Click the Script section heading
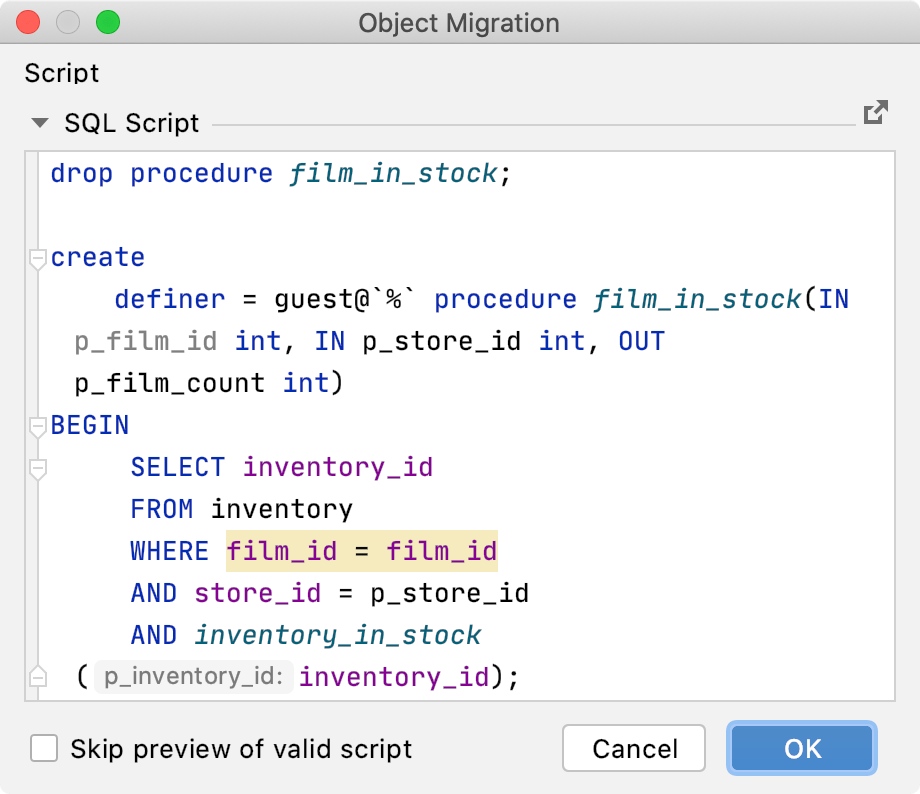The height and width of the screenshot is (794, 920). point(61,73)
